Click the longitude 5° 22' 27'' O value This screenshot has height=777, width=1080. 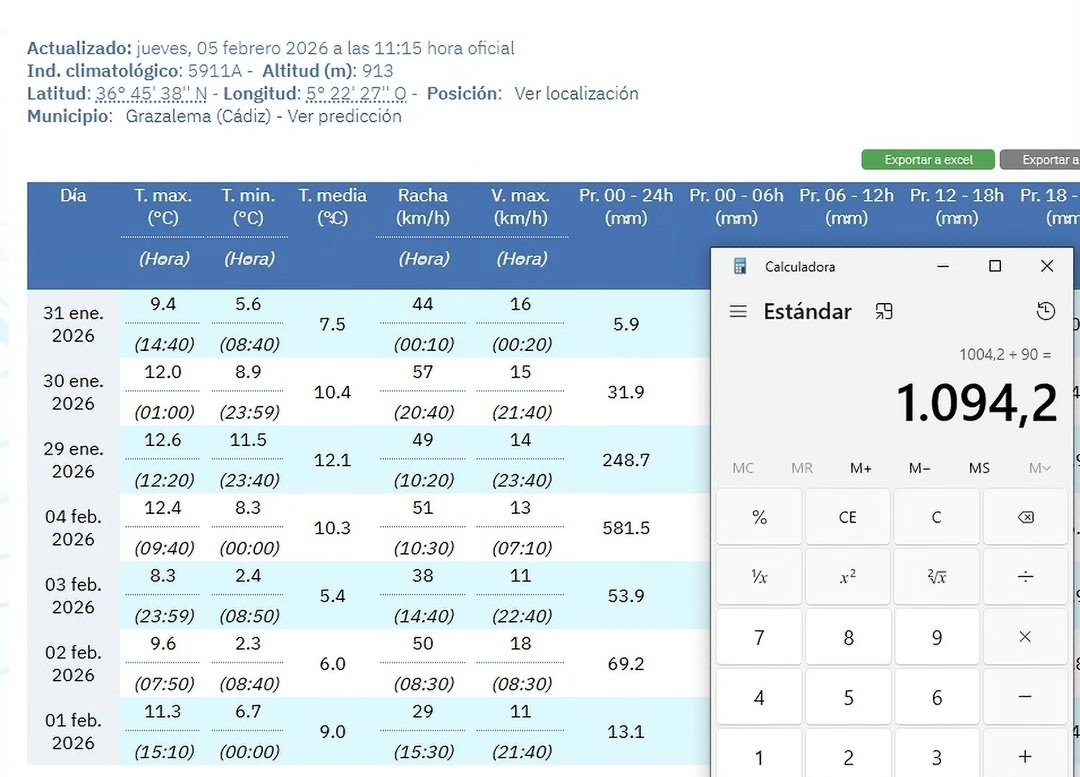pyautogui.click(x=356, y=94)
